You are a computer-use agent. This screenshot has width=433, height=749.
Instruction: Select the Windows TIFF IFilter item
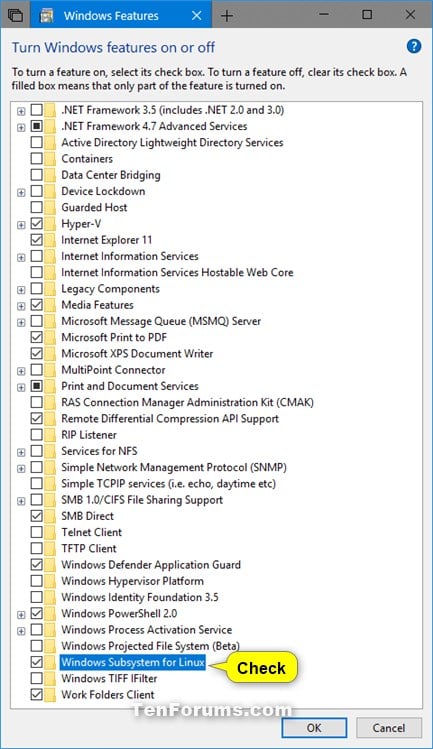(109, 678)
